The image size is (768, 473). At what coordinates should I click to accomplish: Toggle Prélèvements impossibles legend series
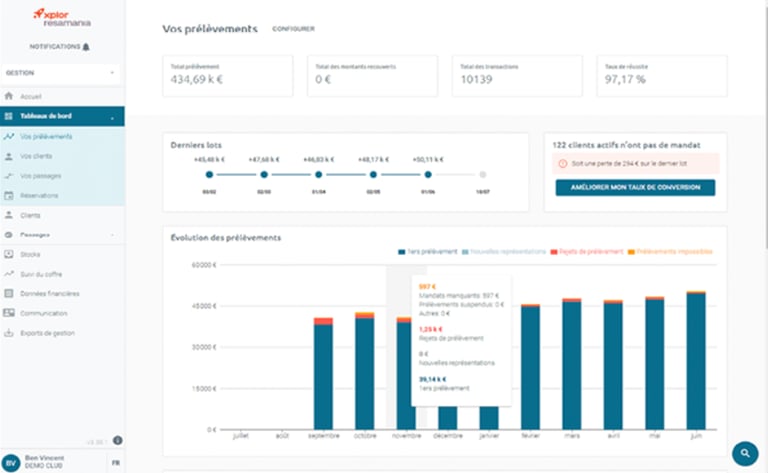[x=670, y=252]
